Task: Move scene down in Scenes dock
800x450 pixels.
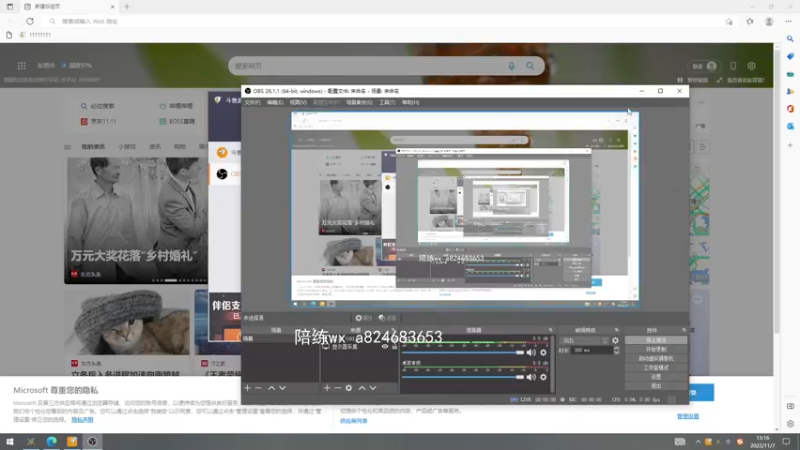Action: pos(283,388)
